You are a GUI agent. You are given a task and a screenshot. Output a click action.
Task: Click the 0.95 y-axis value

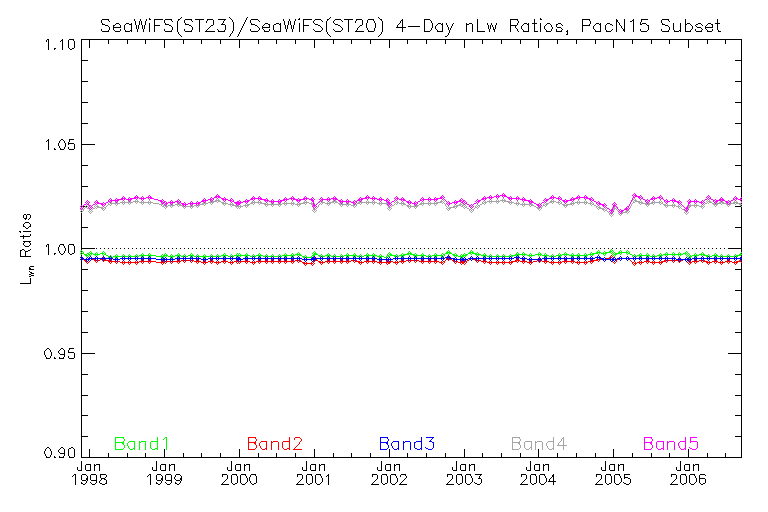click(x=60, y=353)
